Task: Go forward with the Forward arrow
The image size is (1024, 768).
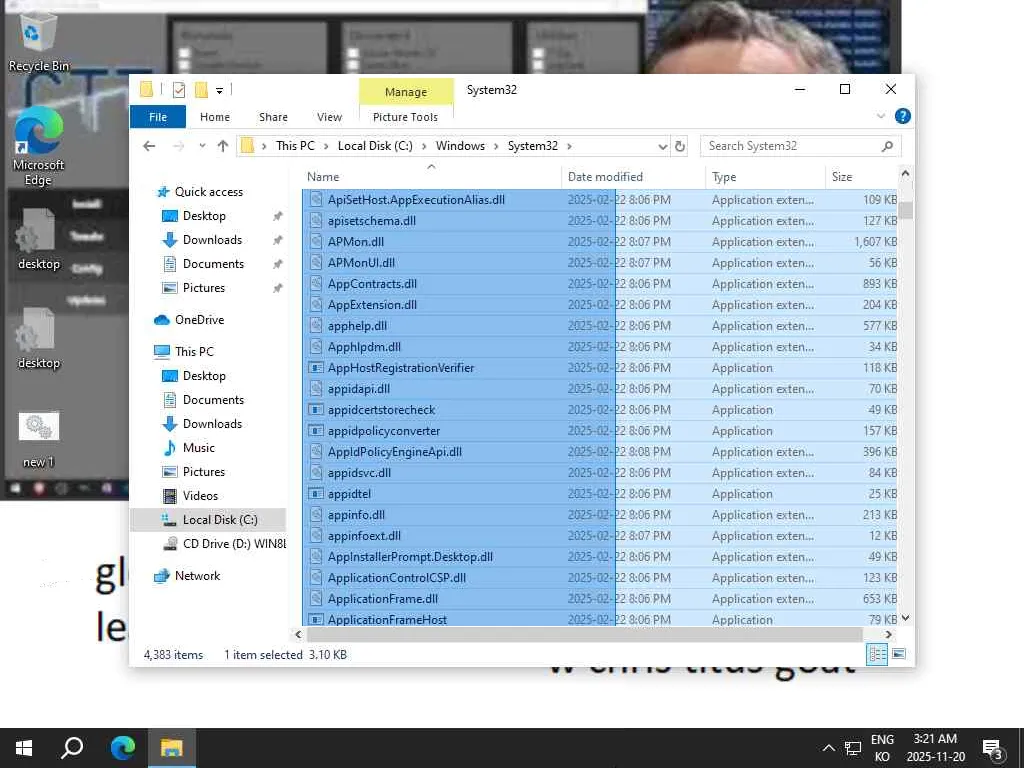Action: tap(178, 146)
